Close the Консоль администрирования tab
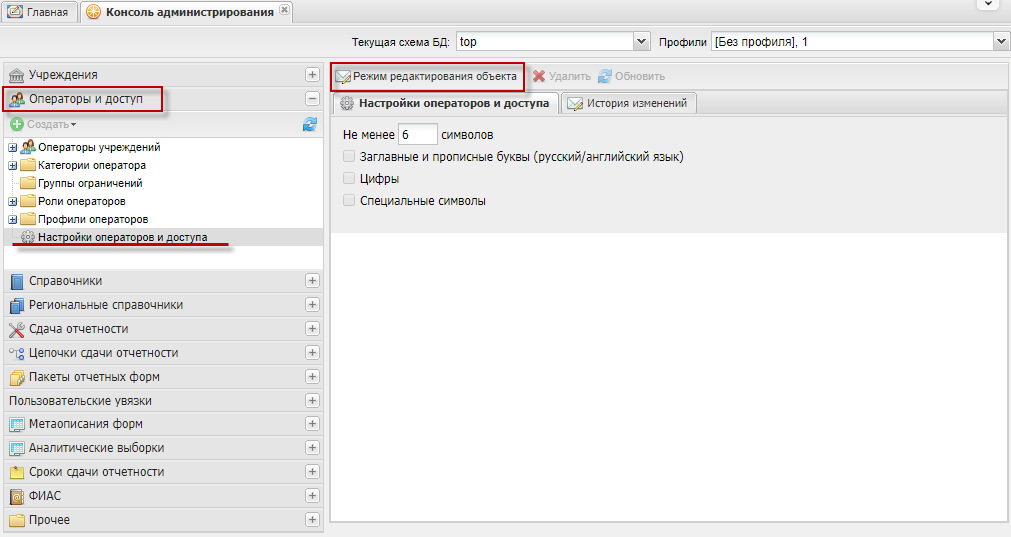The image size is (1011, 537). 285,10
